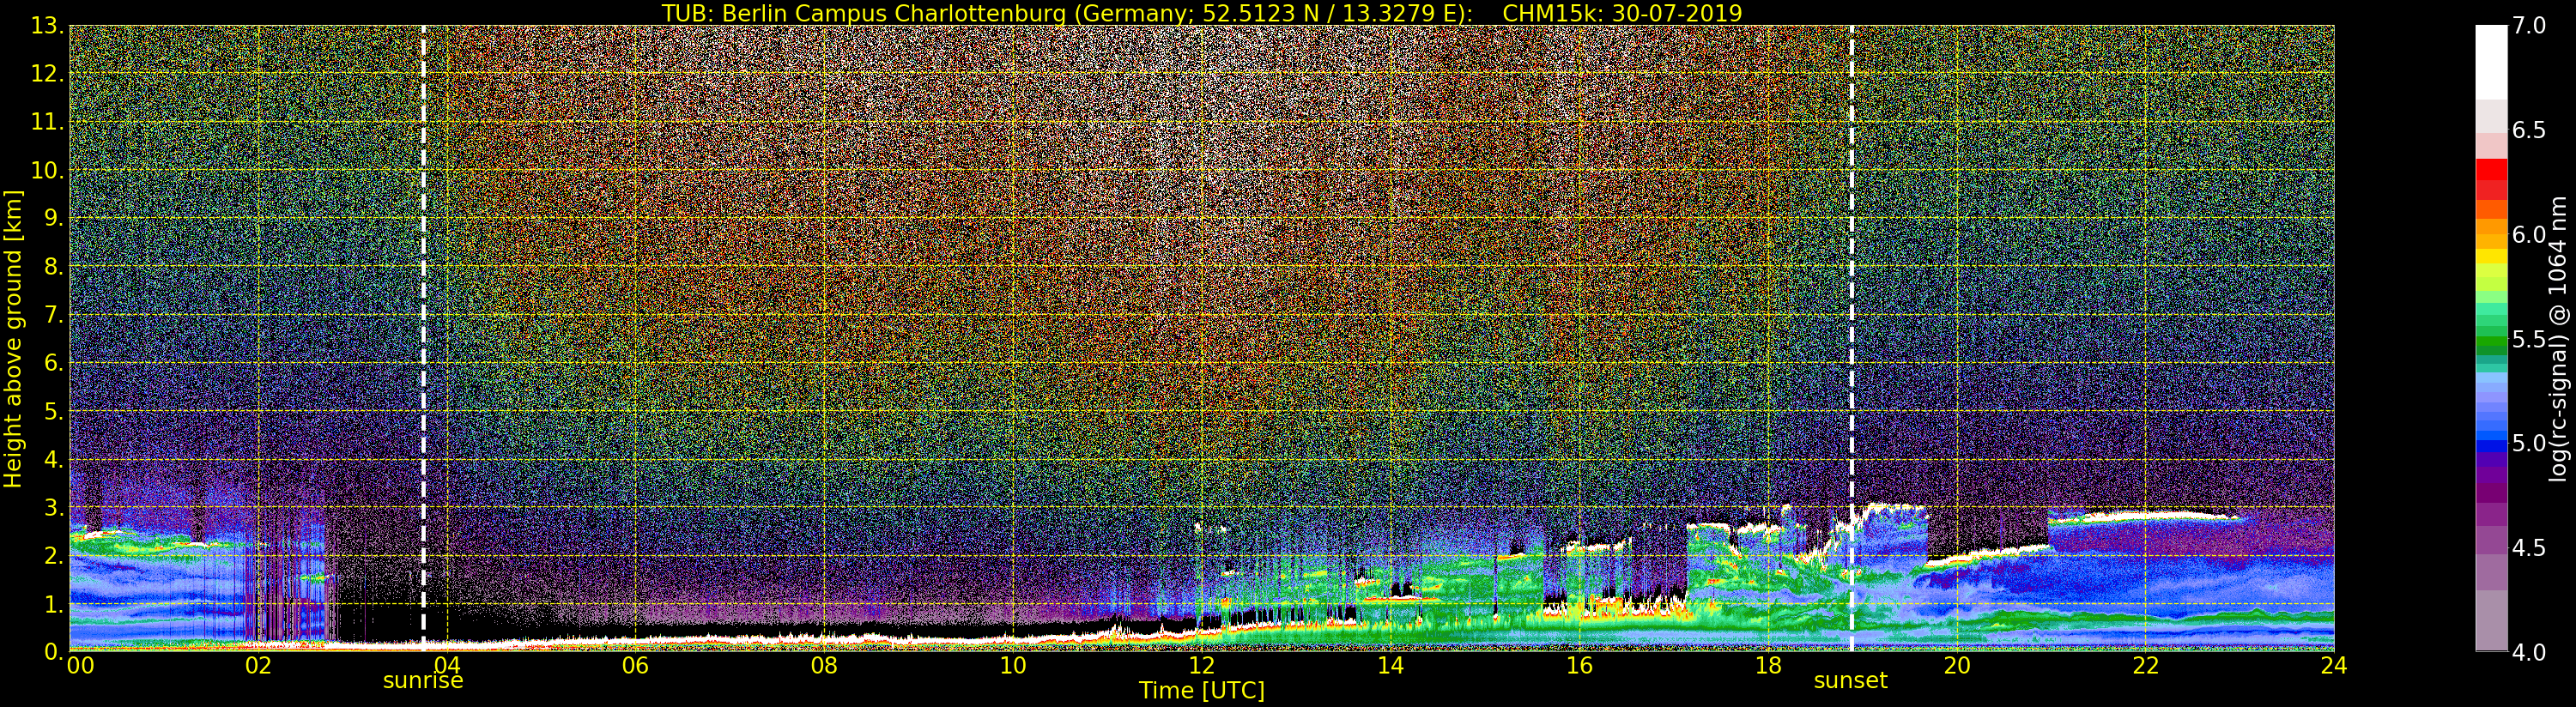Click the '10' time tick label

click(x=1013, y=665)
